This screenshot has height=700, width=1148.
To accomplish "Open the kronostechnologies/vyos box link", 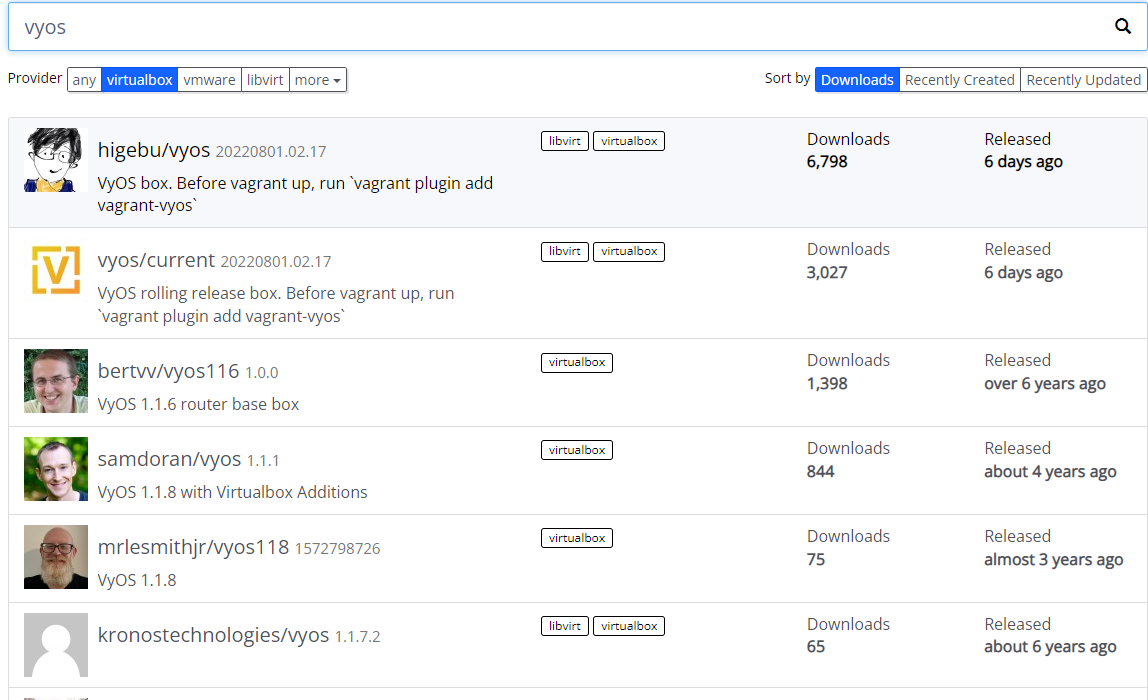I will point(213,635).
